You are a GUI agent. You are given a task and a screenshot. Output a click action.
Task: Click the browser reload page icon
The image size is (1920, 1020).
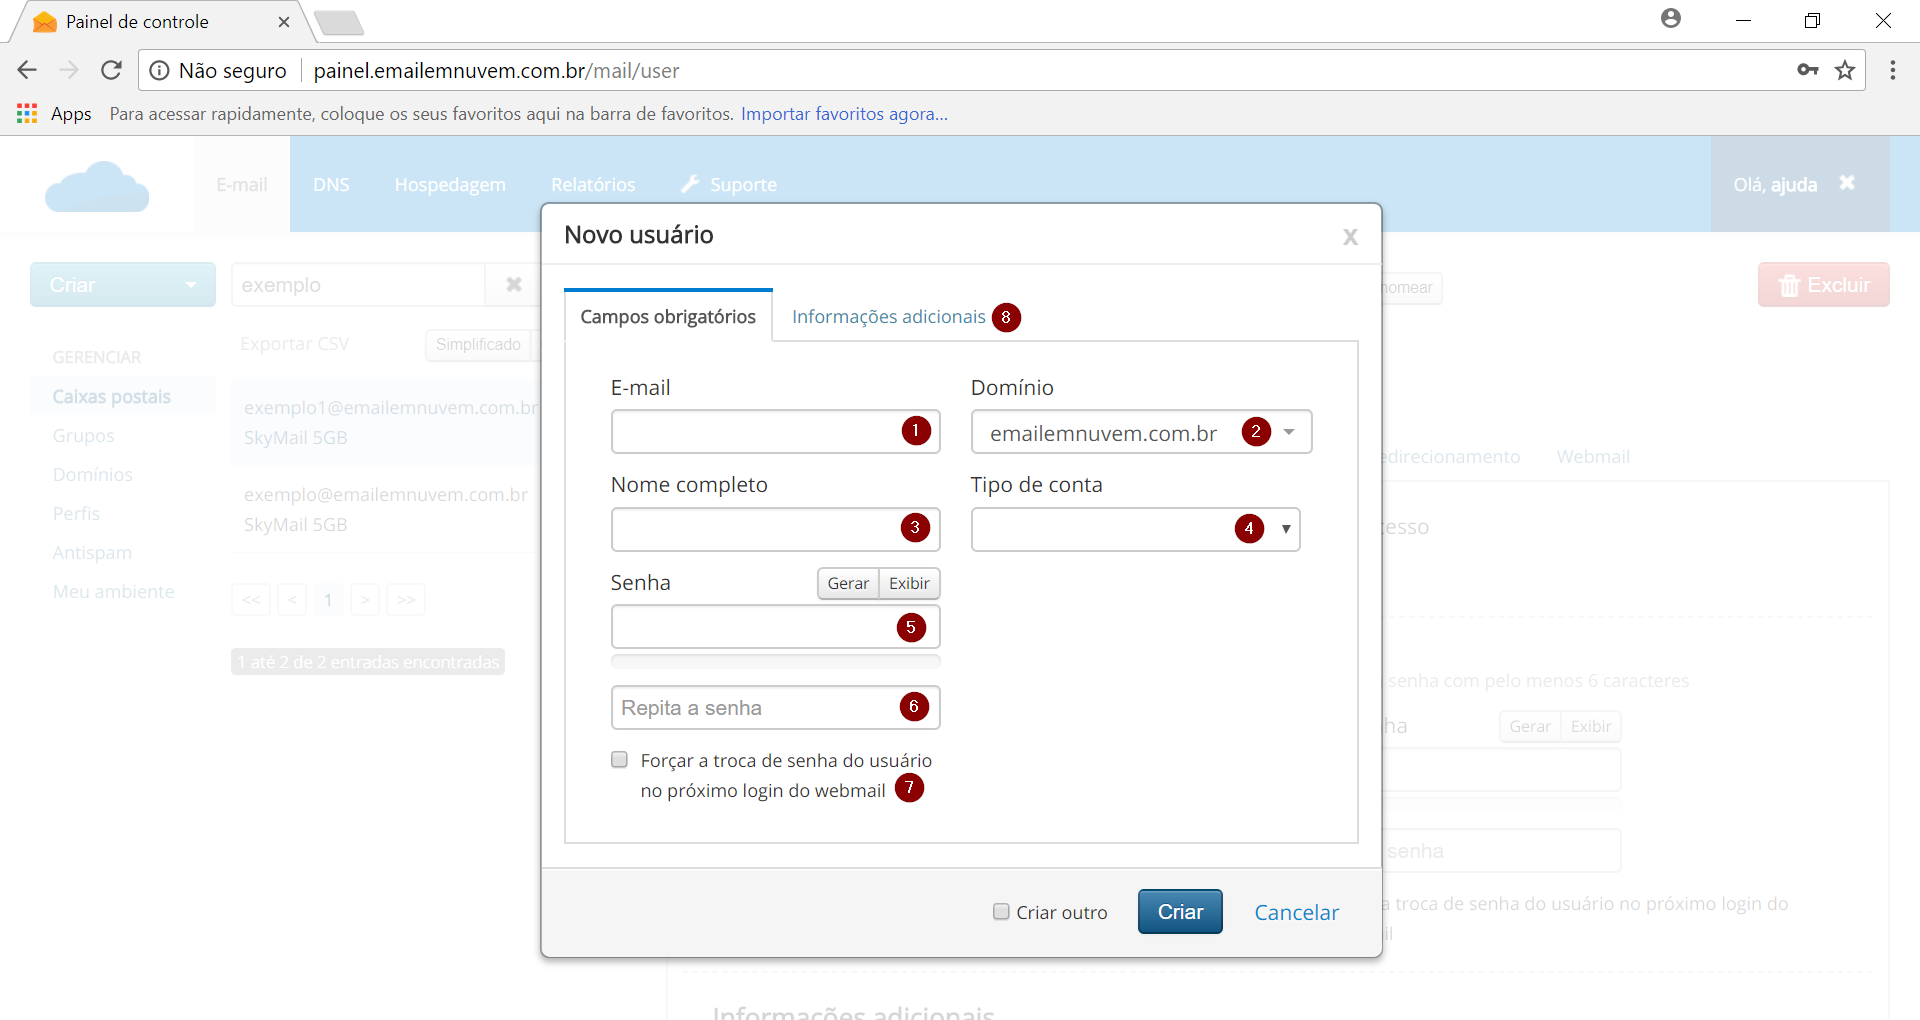[111, 70]
